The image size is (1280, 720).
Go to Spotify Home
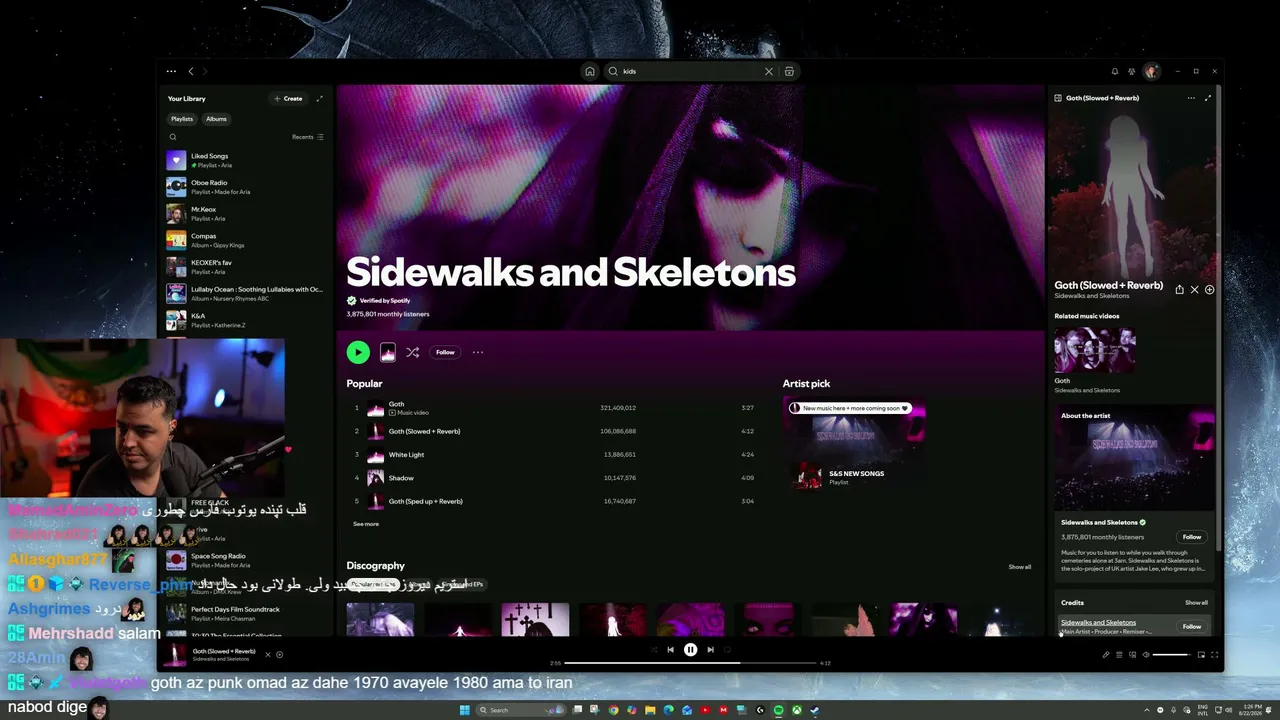coord(590,71)
